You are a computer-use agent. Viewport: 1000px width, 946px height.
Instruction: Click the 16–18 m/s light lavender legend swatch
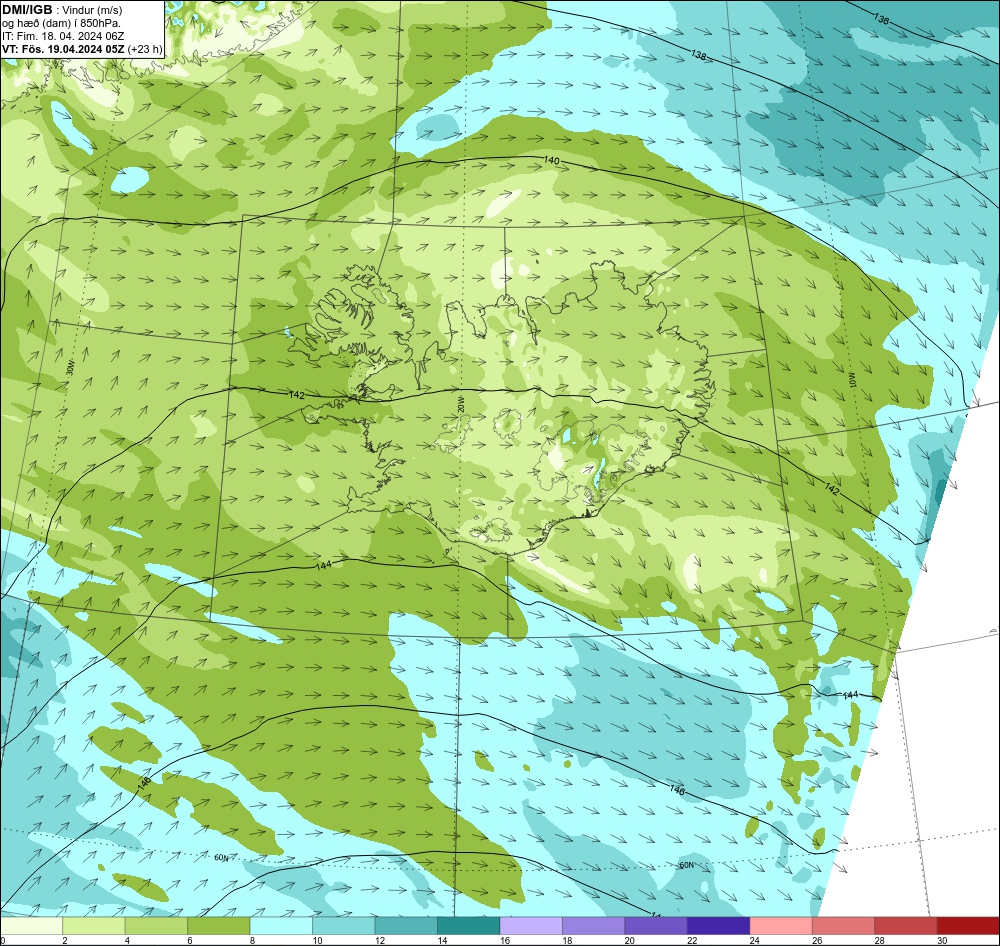click(x=531, y=926)
